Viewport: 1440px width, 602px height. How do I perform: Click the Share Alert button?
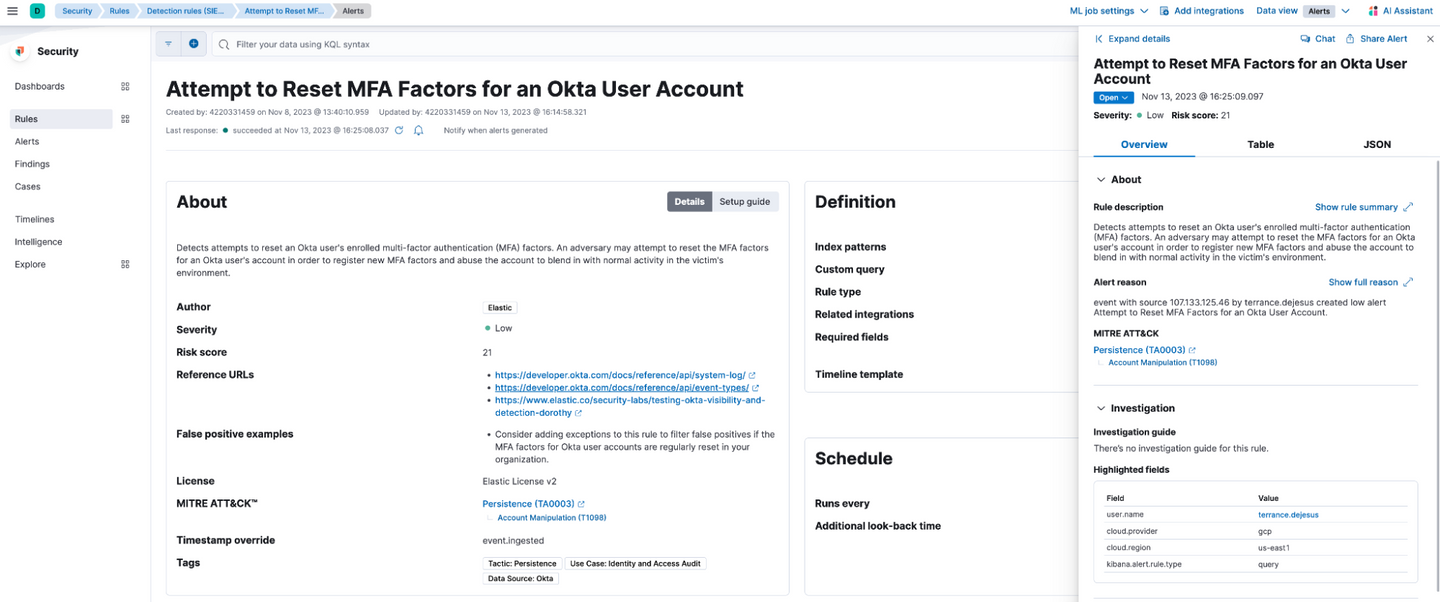[1376, 39]
